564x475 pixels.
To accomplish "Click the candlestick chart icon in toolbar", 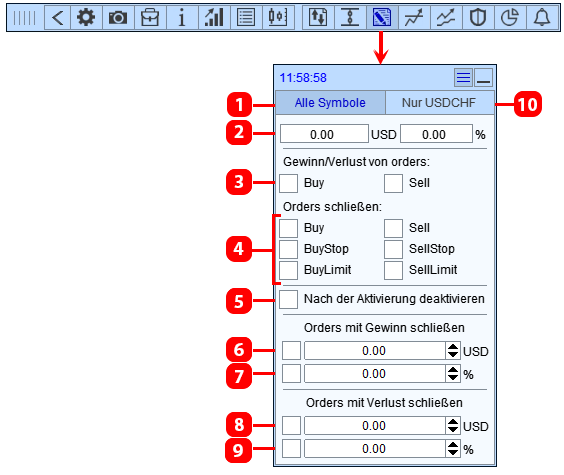I will pos(278,17).
